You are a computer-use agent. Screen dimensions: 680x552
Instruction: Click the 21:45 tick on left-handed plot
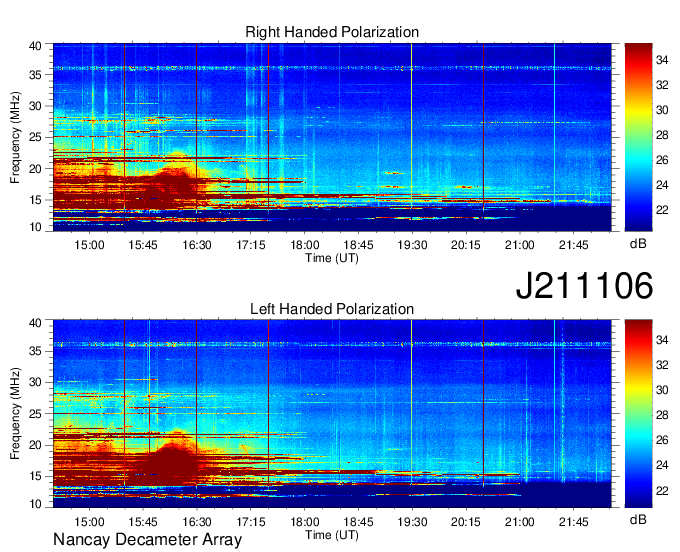pos(573,522)
